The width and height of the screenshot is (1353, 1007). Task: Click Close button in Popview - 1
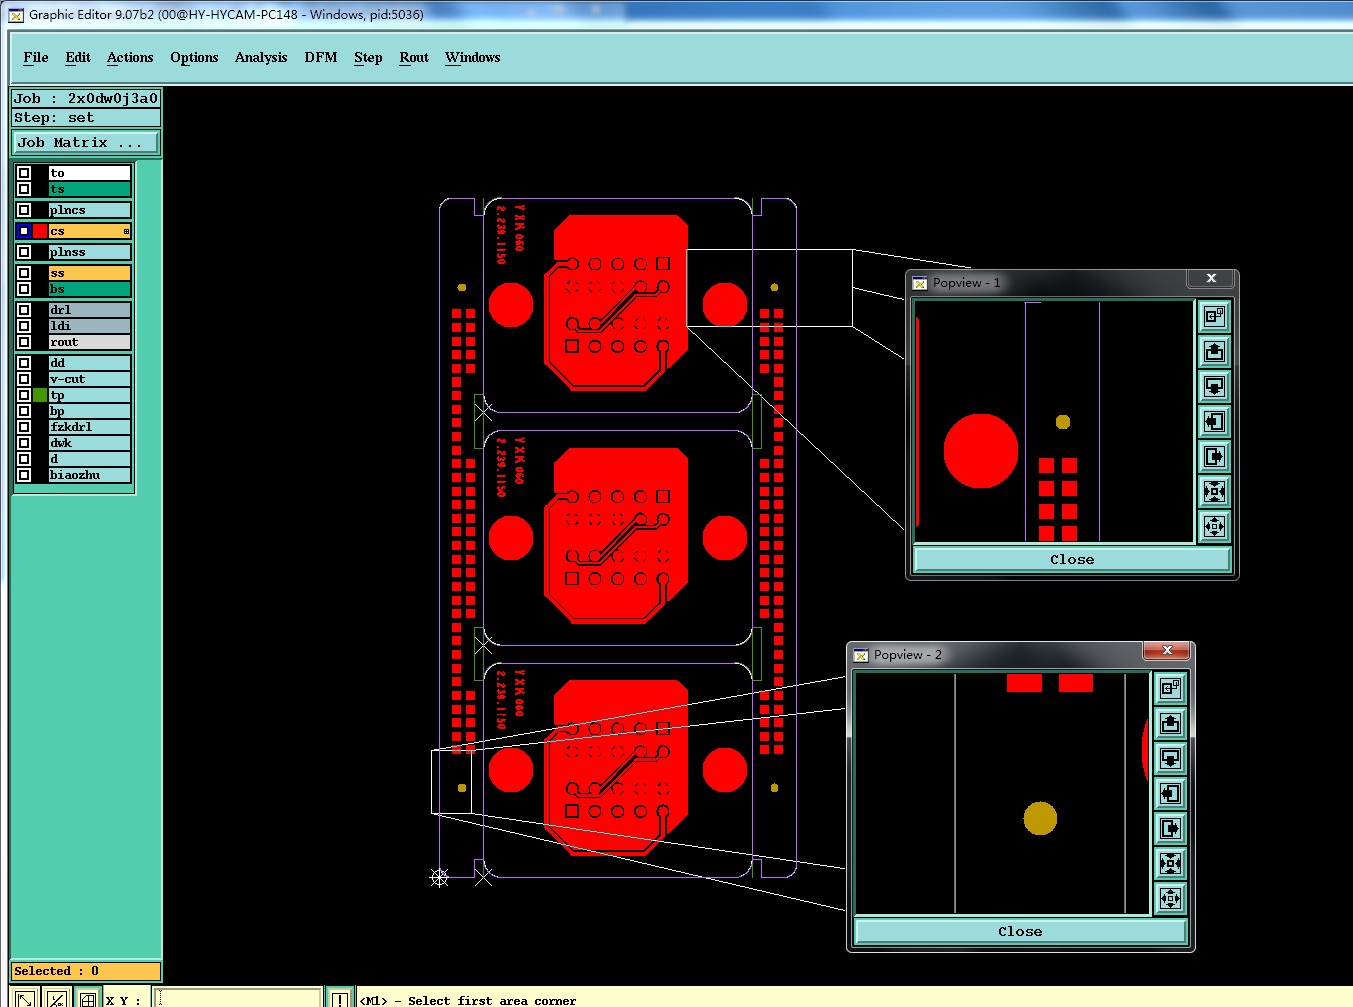[1072, 560]
